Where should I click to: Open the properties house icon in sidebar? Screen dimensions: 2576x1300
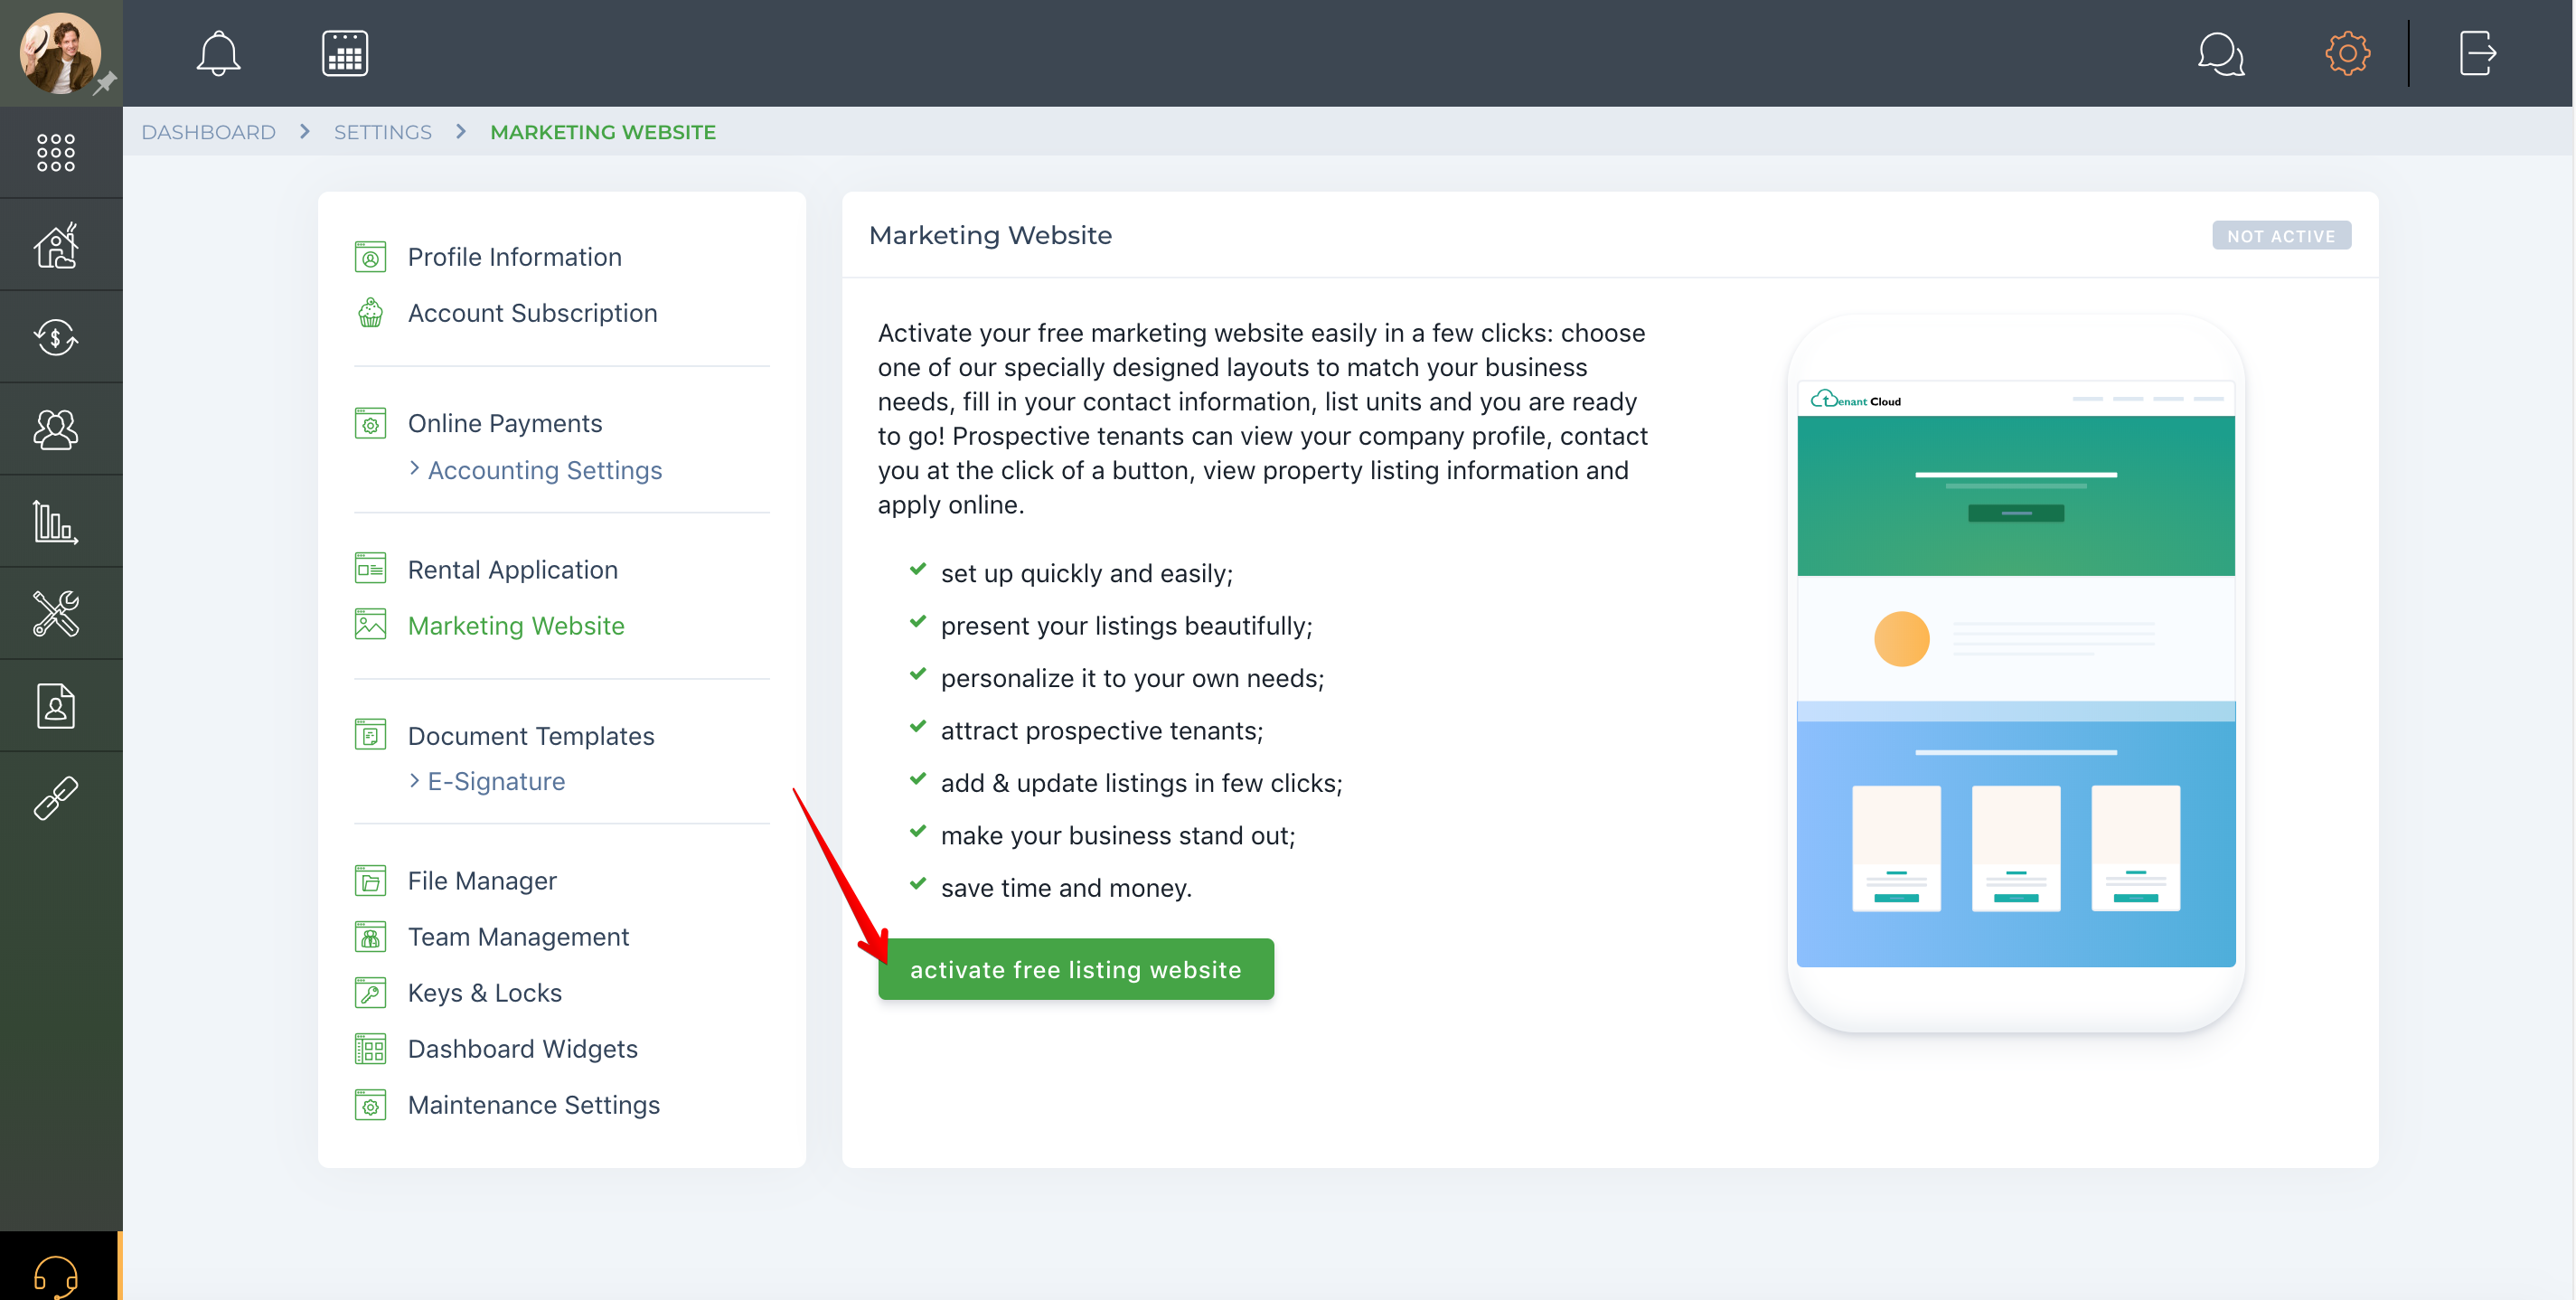[x=56, y=245]
